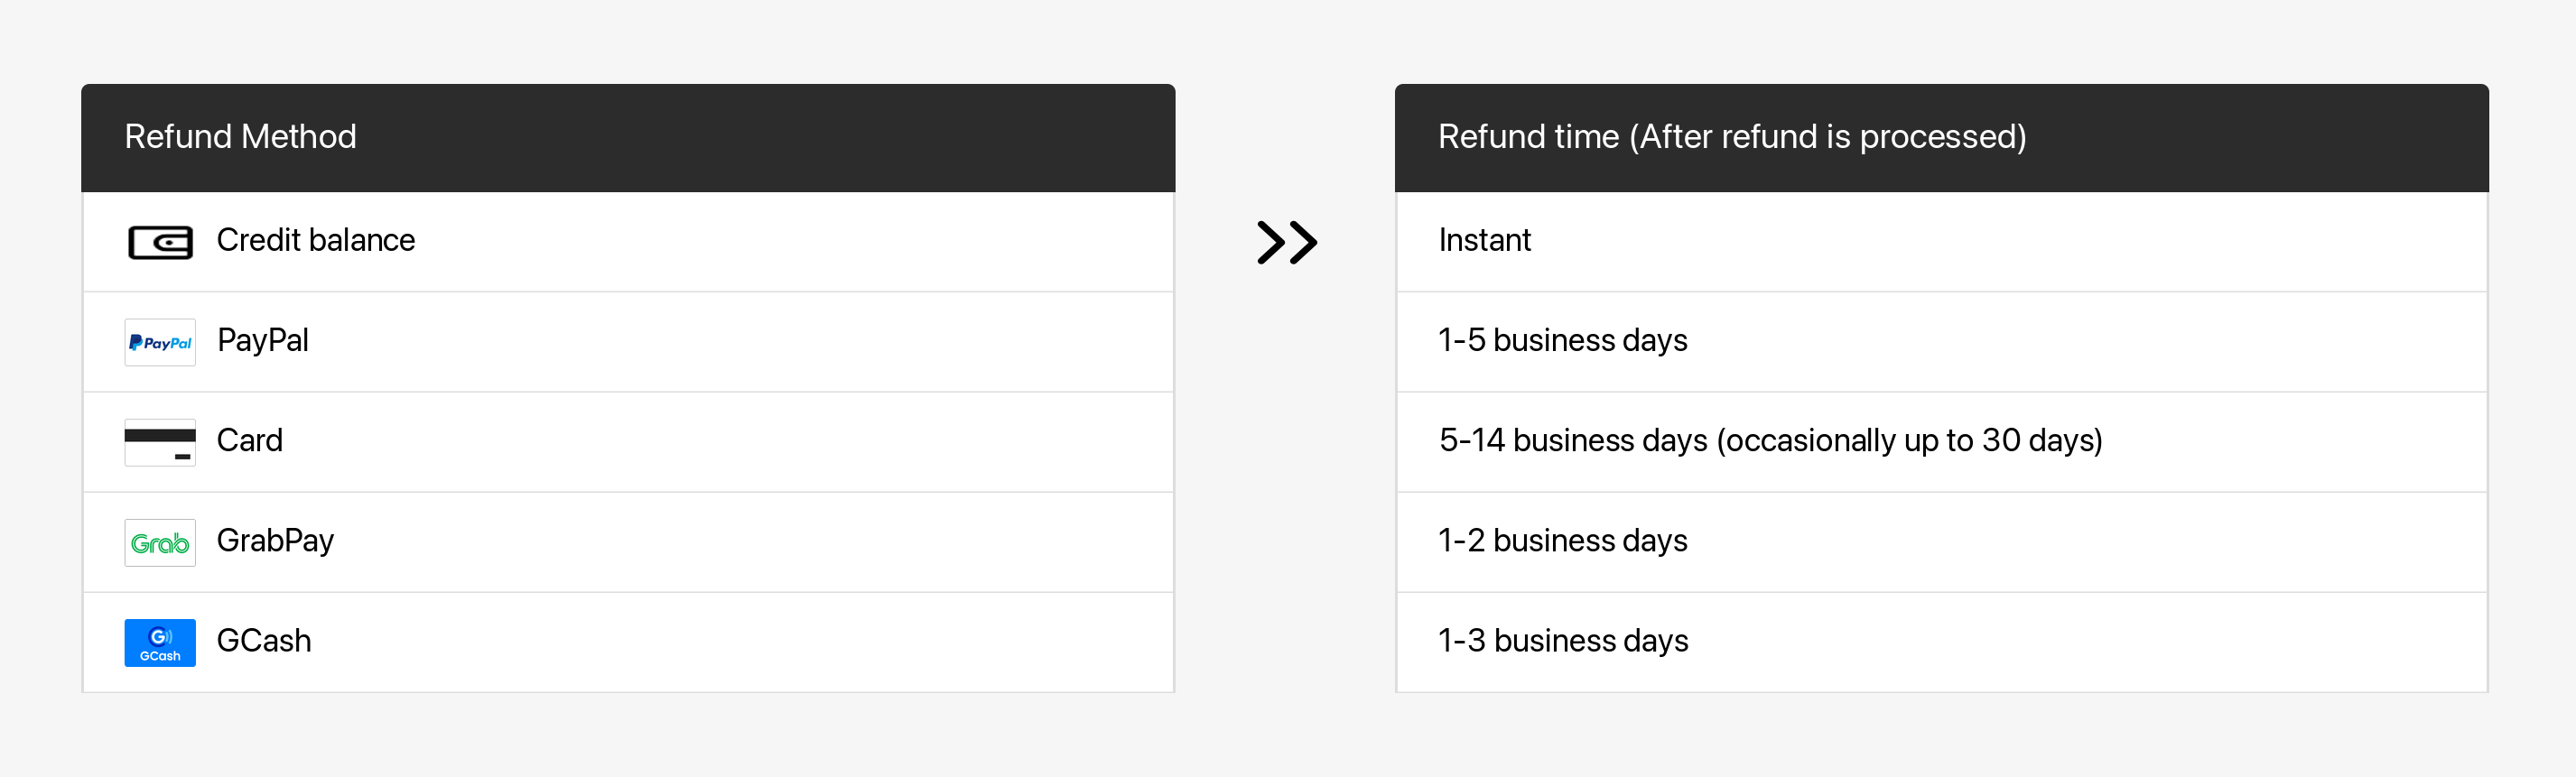Select the Card text label

(249, 440)
